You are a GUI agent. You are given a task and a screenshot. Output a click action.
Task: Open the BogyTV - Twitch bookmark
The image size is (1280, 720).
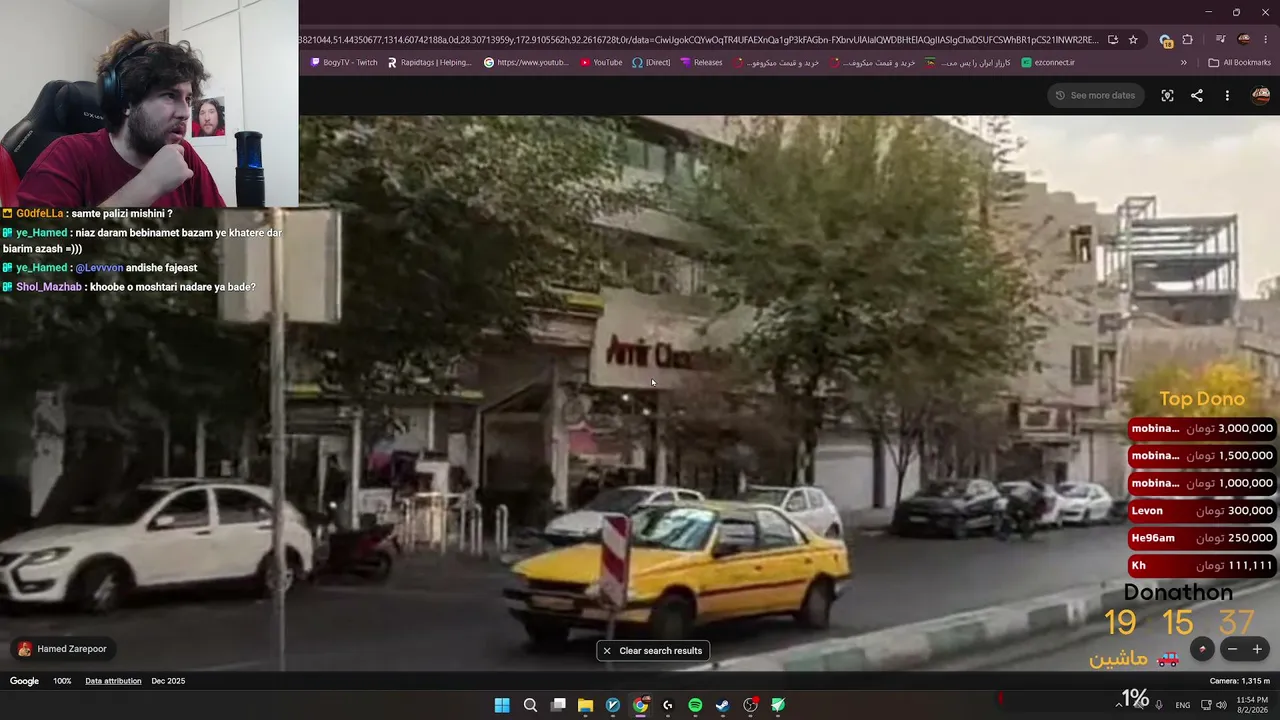click(344, 62)
